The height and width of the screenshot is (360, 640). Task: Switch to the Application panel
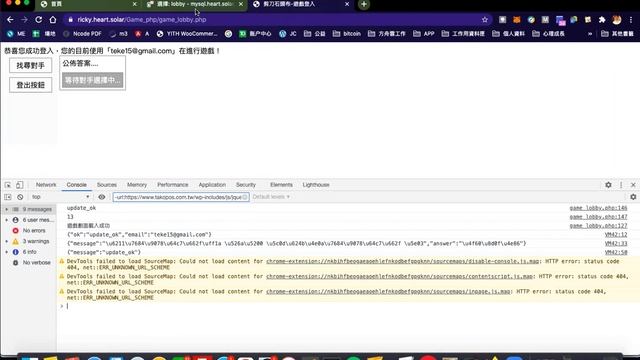212,185
